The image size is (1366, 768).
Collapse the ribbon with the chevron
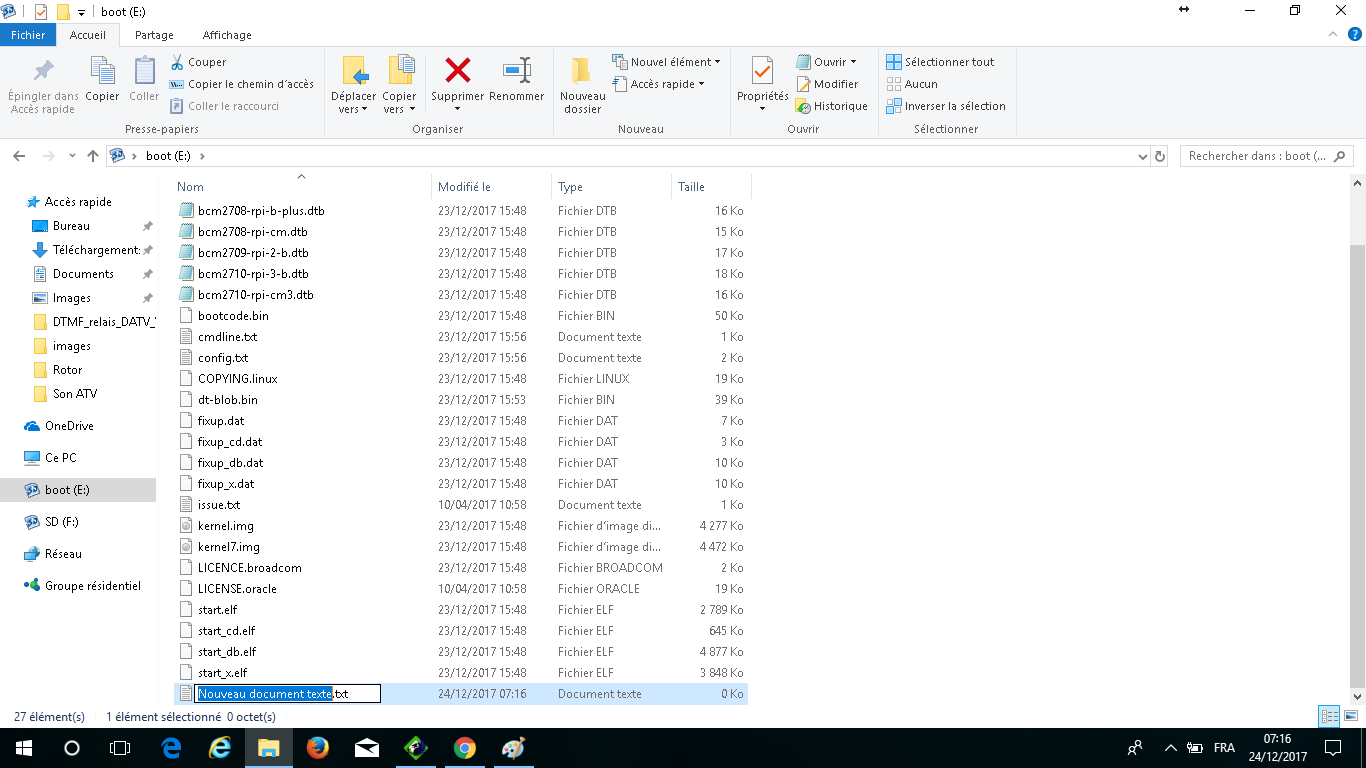point(1331,35)
